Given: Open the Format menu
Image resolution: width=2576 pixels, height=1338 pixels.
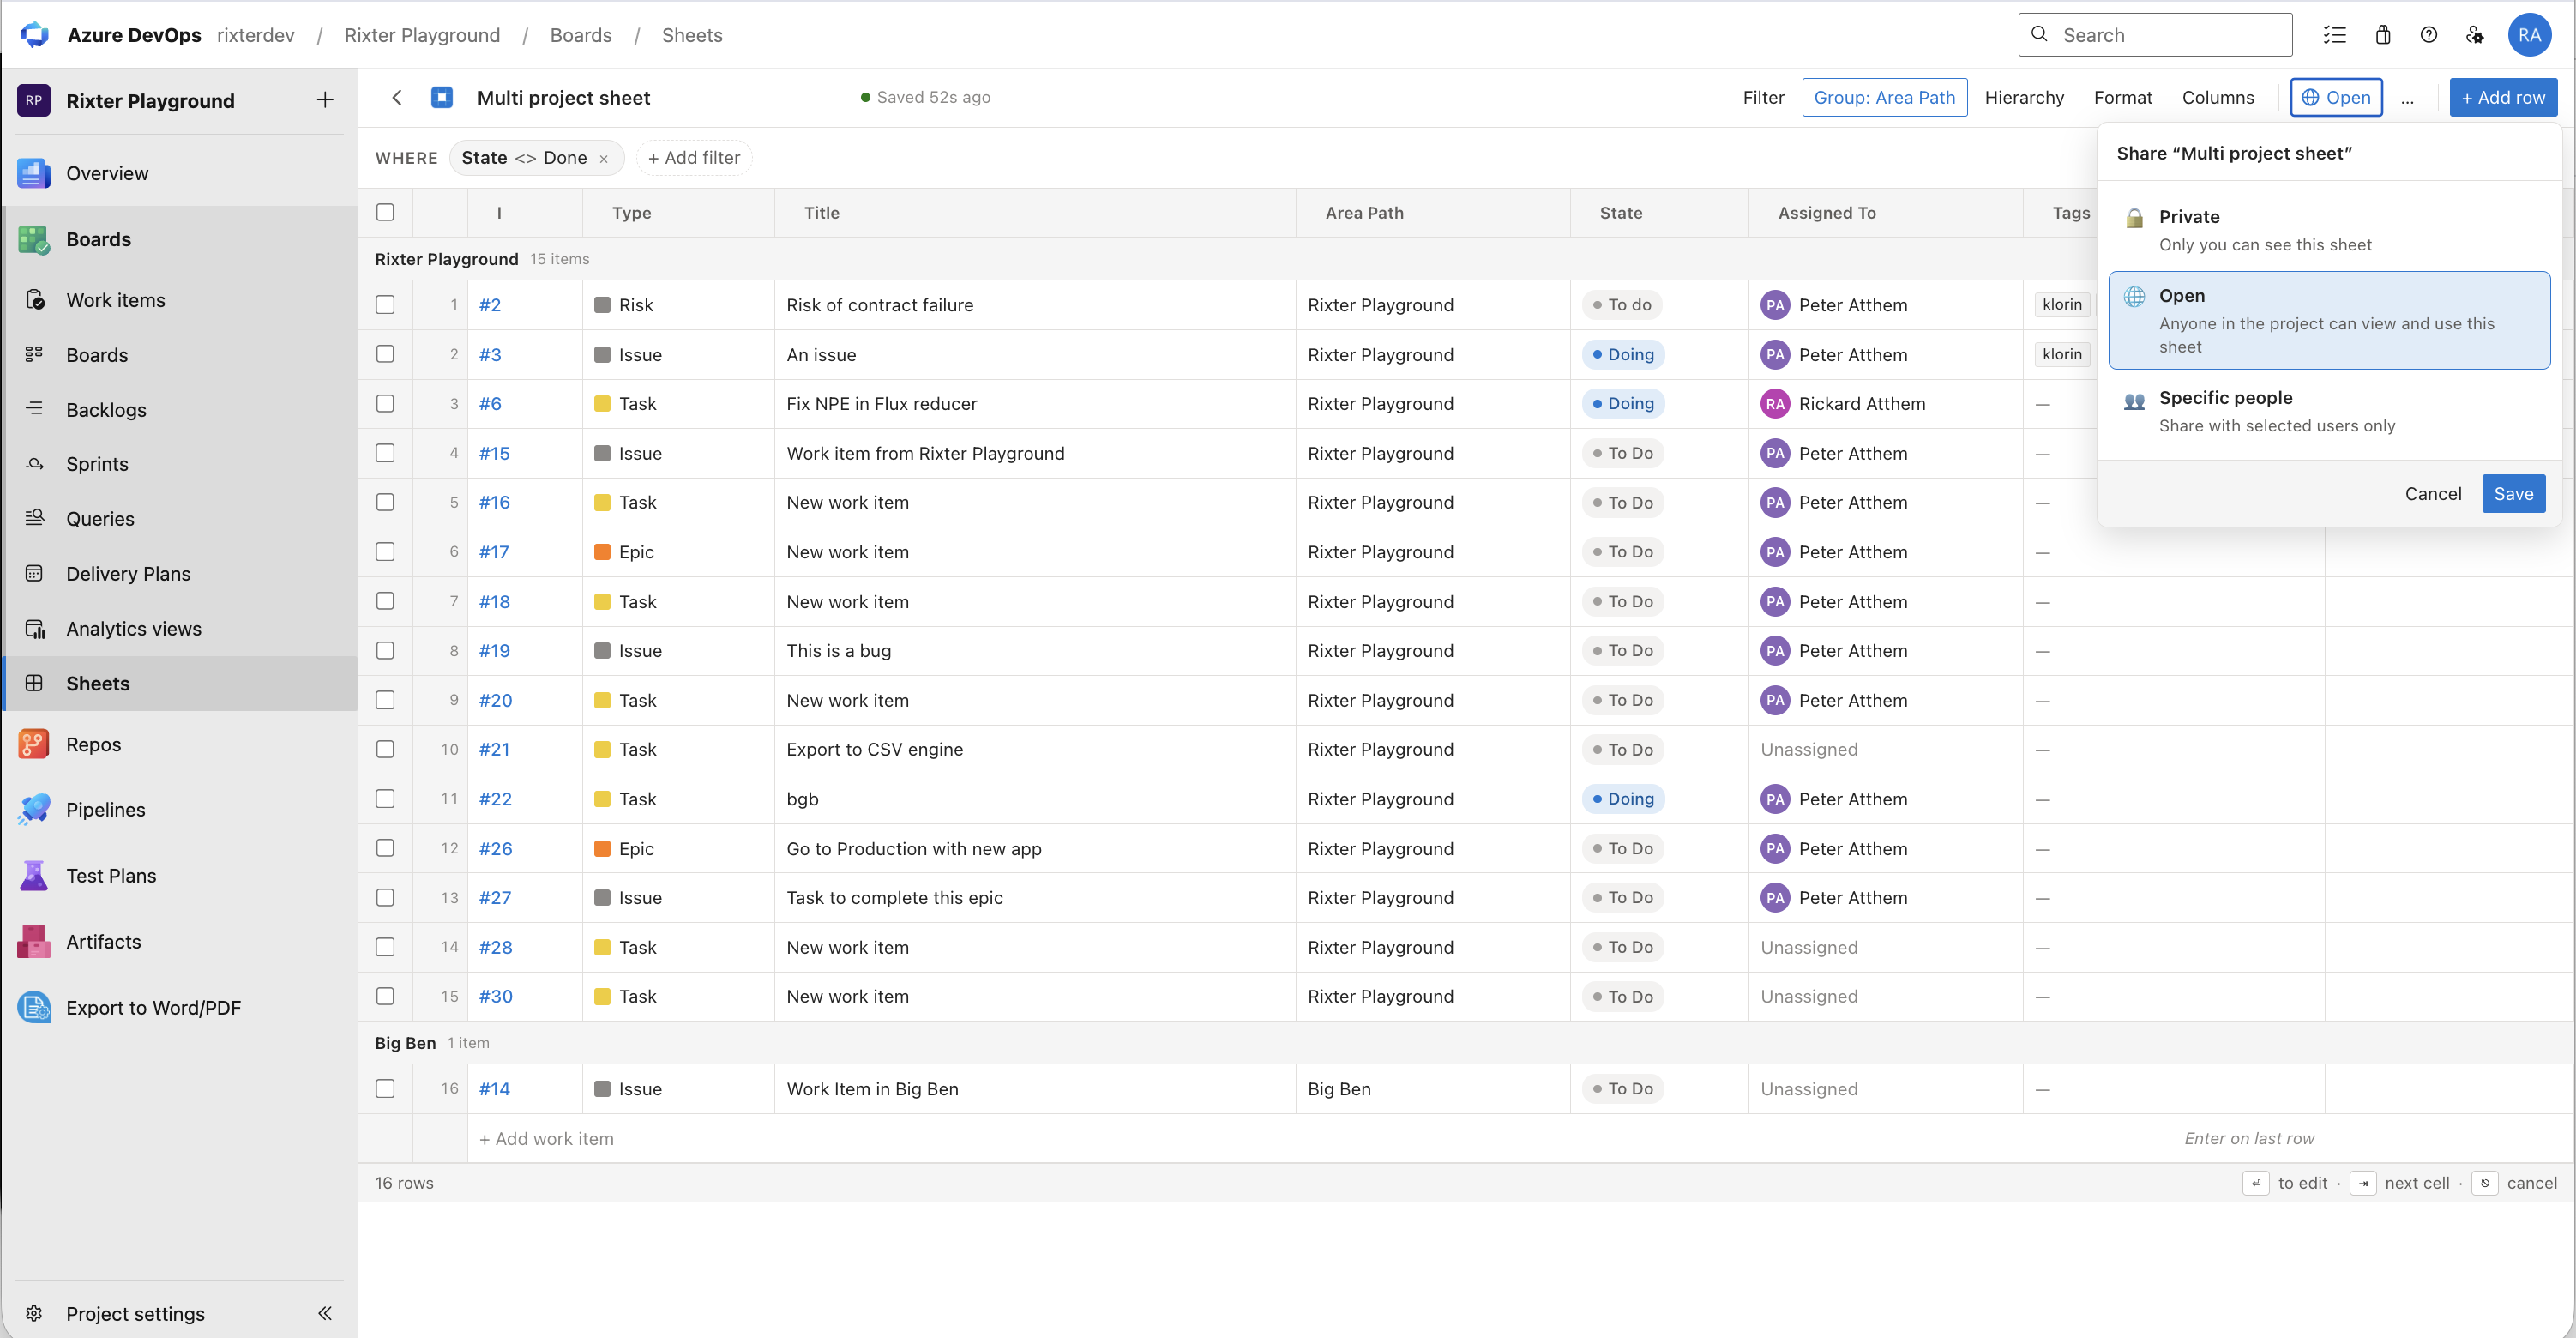Looking at the screenshot, I should 2122,98.
